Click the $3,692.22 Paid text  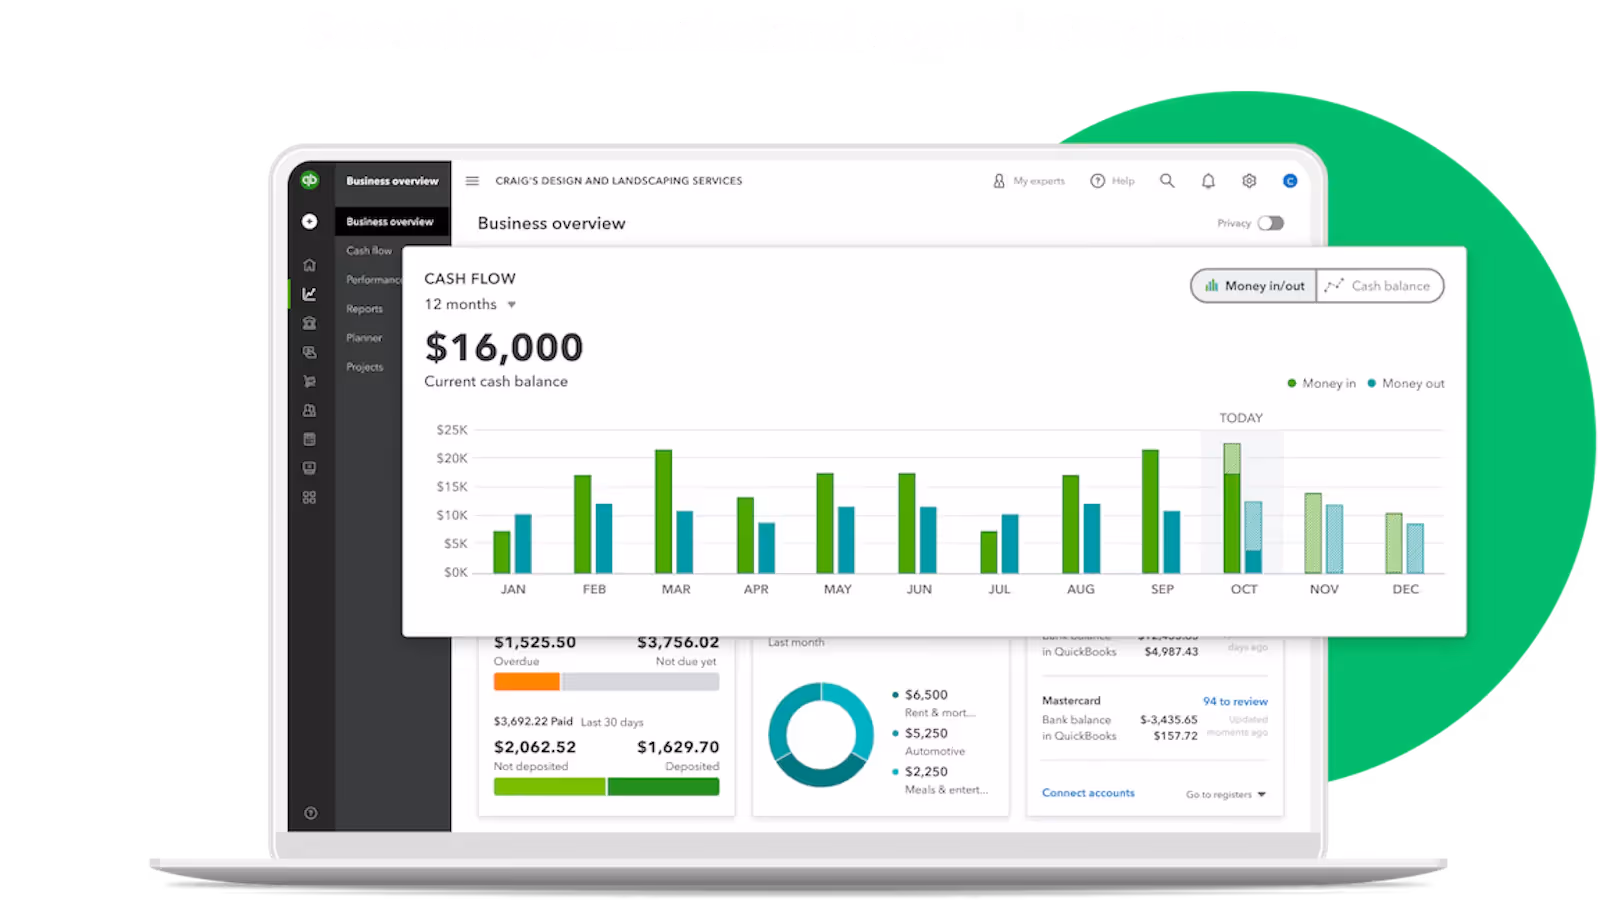tap(533, 721)
